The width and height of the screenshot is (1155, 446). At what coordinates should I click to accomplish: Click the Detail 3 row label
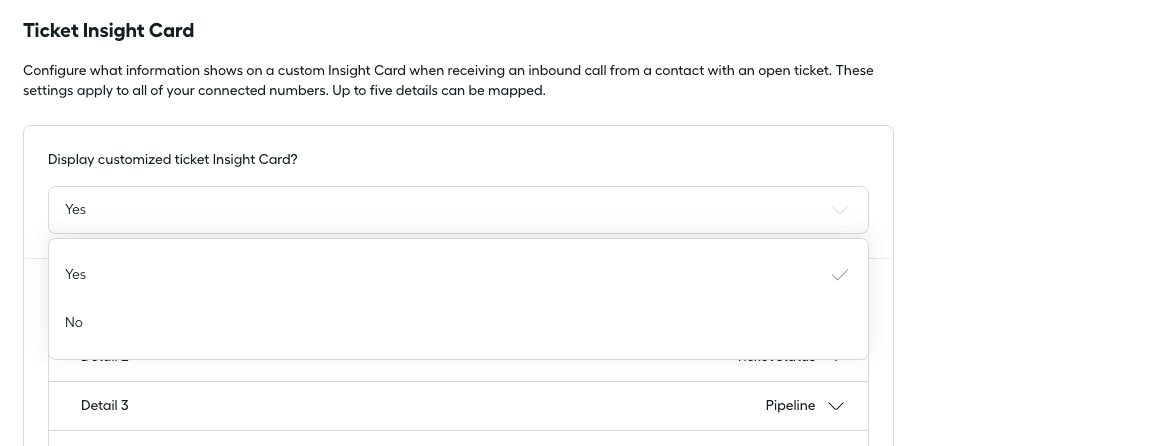(105, 406)
